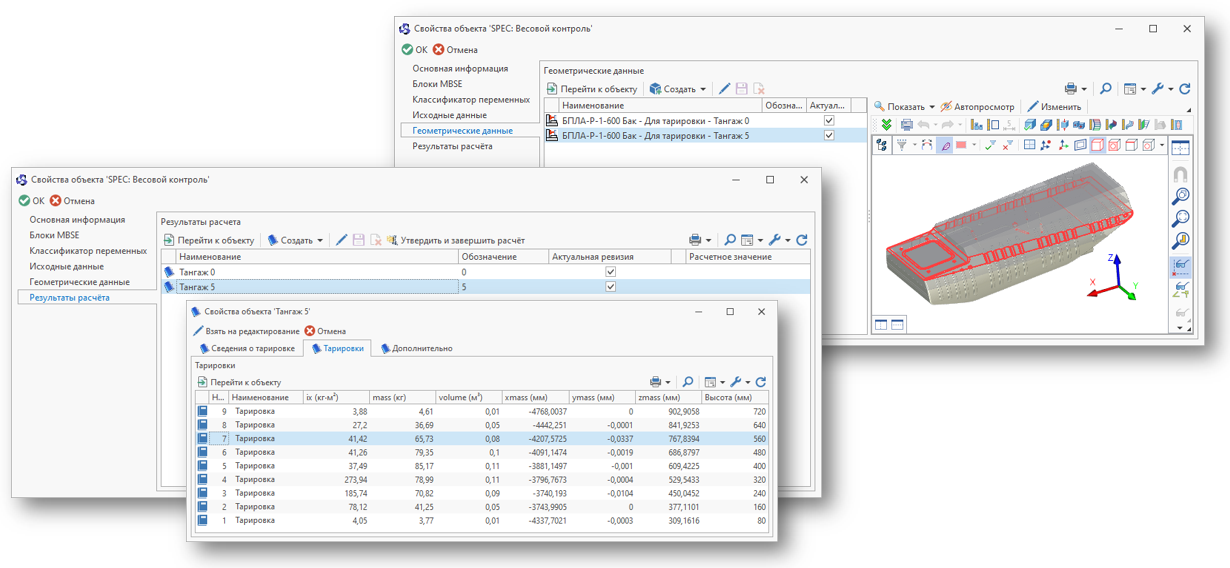This screenshot has height=568, width=1230.
Task: Select Блоки MBSE in back window sidebar
Action: click(437, 84)
